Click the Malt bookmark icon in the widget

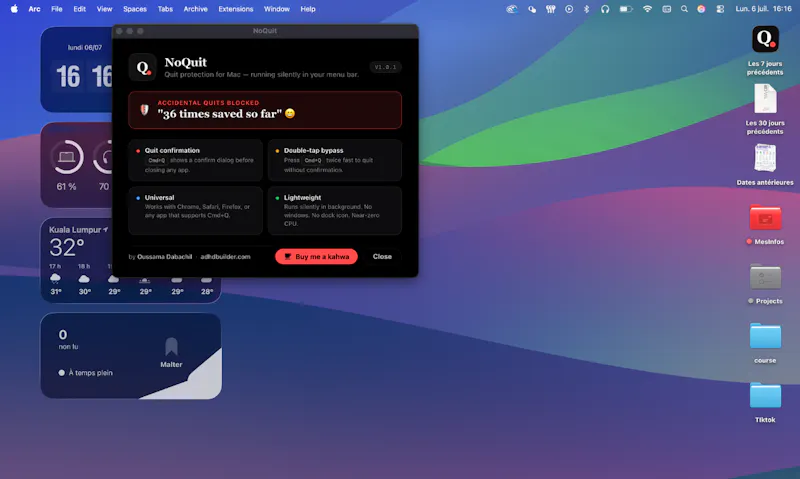coord(171,346)
